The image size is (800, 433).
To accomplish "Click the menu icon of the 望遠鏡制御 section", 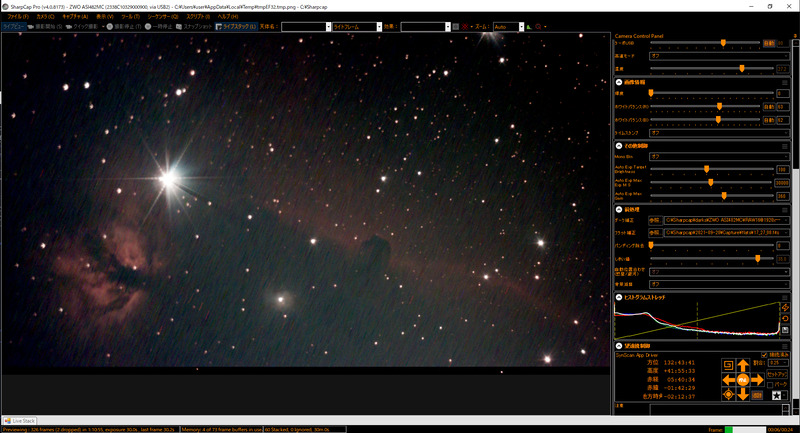I will (785, 346).
